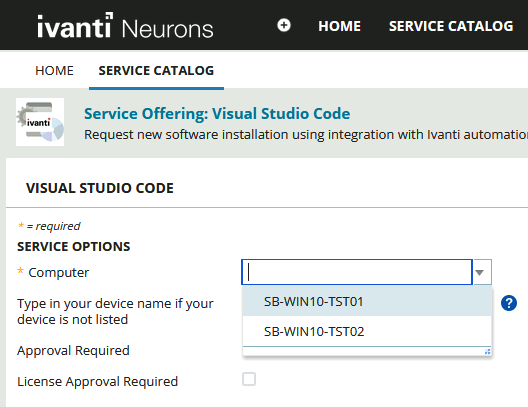
Task: Switch to the HOME tab below header
Action: click(x=54, y=71)
